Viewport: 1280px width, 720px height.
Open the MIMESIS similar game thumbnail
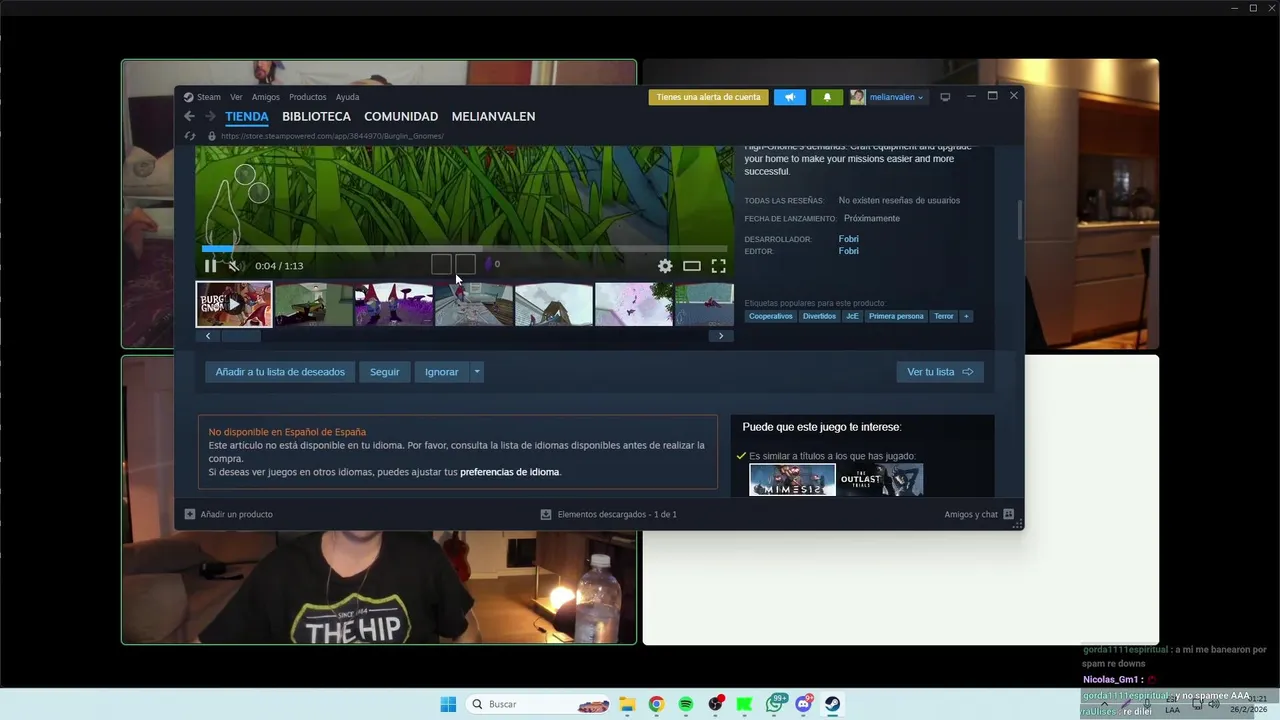(x=792, y=480)
